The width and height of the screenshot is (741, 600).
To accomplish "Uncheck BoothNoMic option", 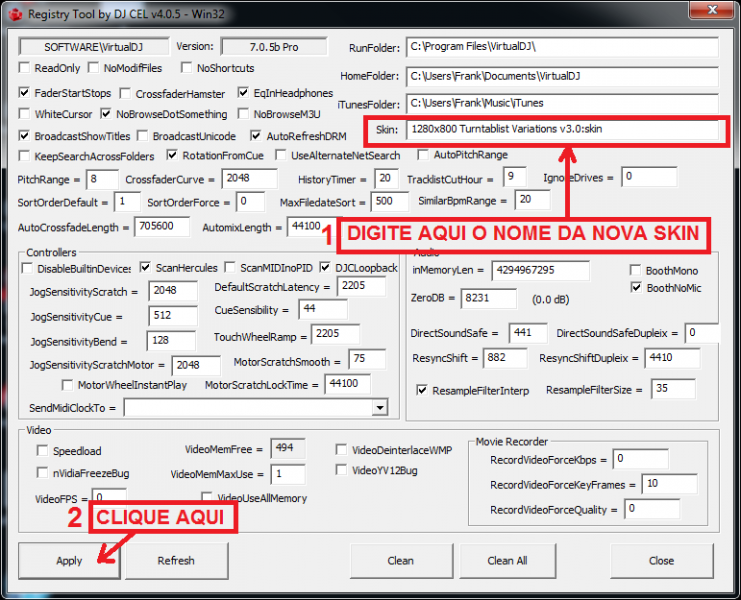I will pos(637,287).
